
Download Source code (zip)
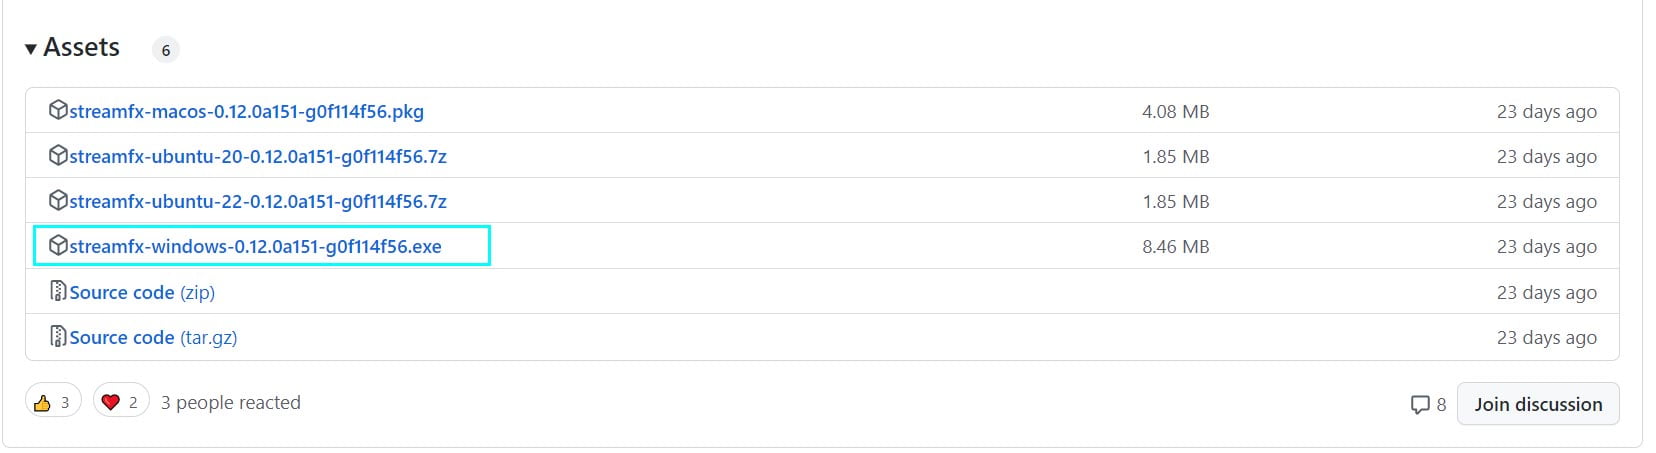[x=142, y=292]
